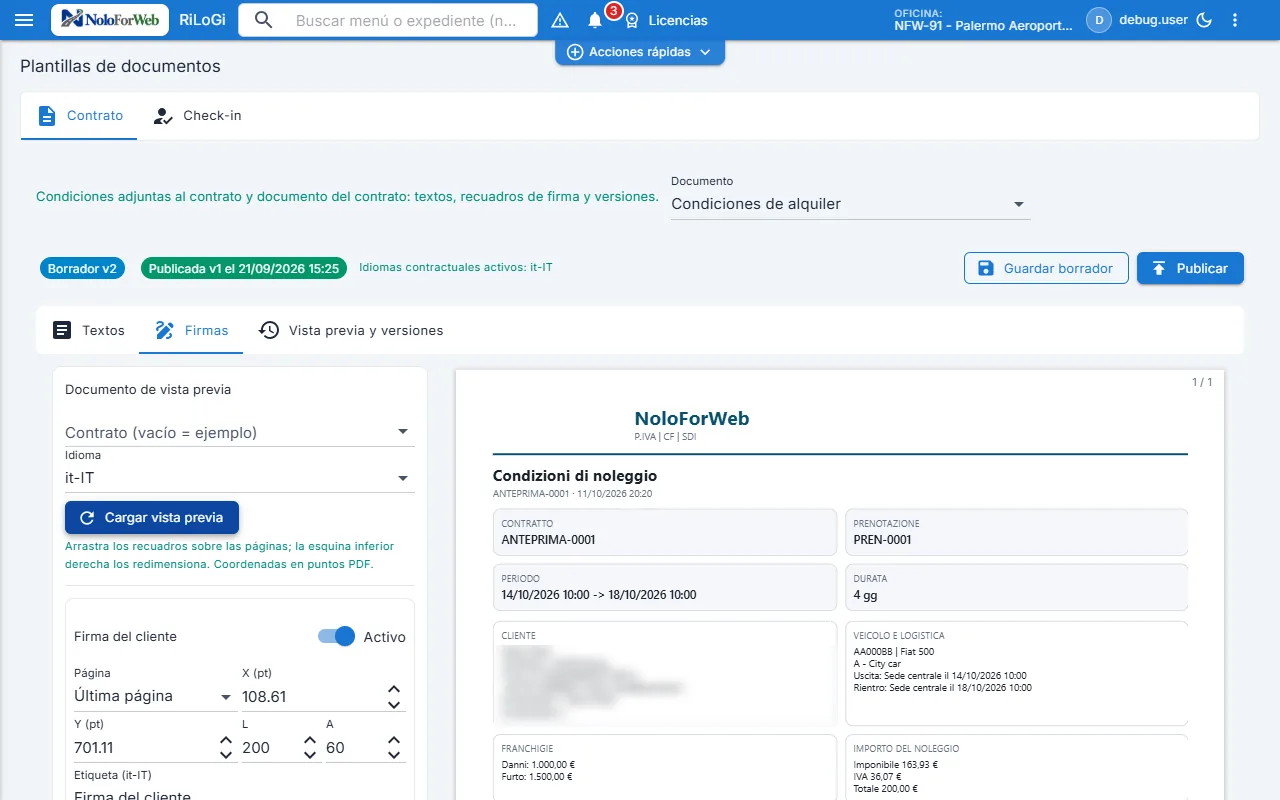Click the Publicada v1 status badge
Screen dimensions: 1280x800
pyautogui.click(x=244, y=268)
